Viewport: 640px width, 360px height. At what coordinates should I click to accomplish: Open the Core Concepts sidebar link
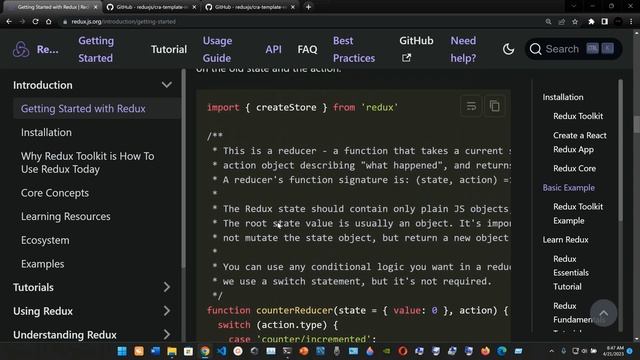click(55, 193)
